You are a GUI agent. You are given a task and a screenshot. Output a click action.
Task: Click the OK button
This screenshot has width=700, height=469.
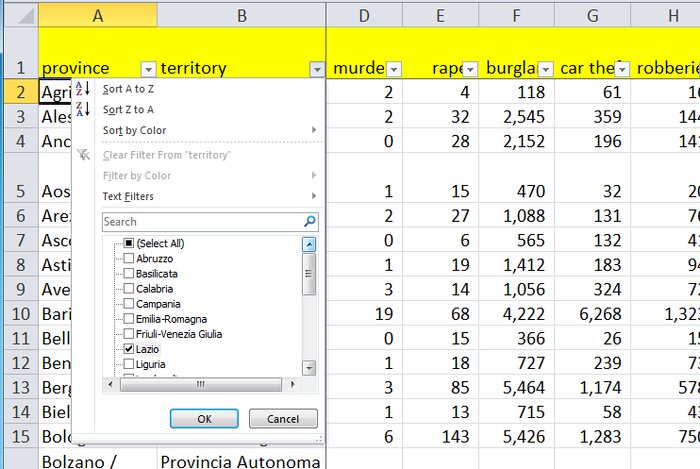(x=204, y=419)
